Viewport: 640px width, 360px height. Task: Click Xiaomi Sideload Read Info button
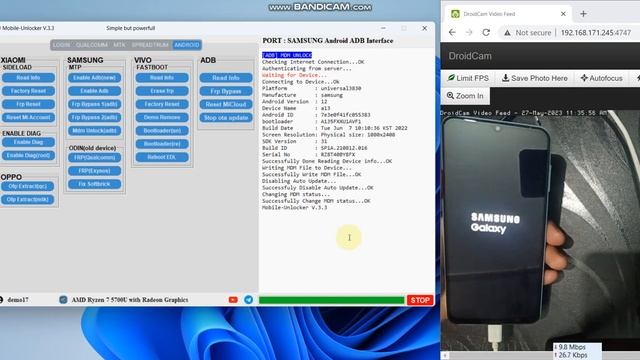pyautogui.click(x=28, y=78)
